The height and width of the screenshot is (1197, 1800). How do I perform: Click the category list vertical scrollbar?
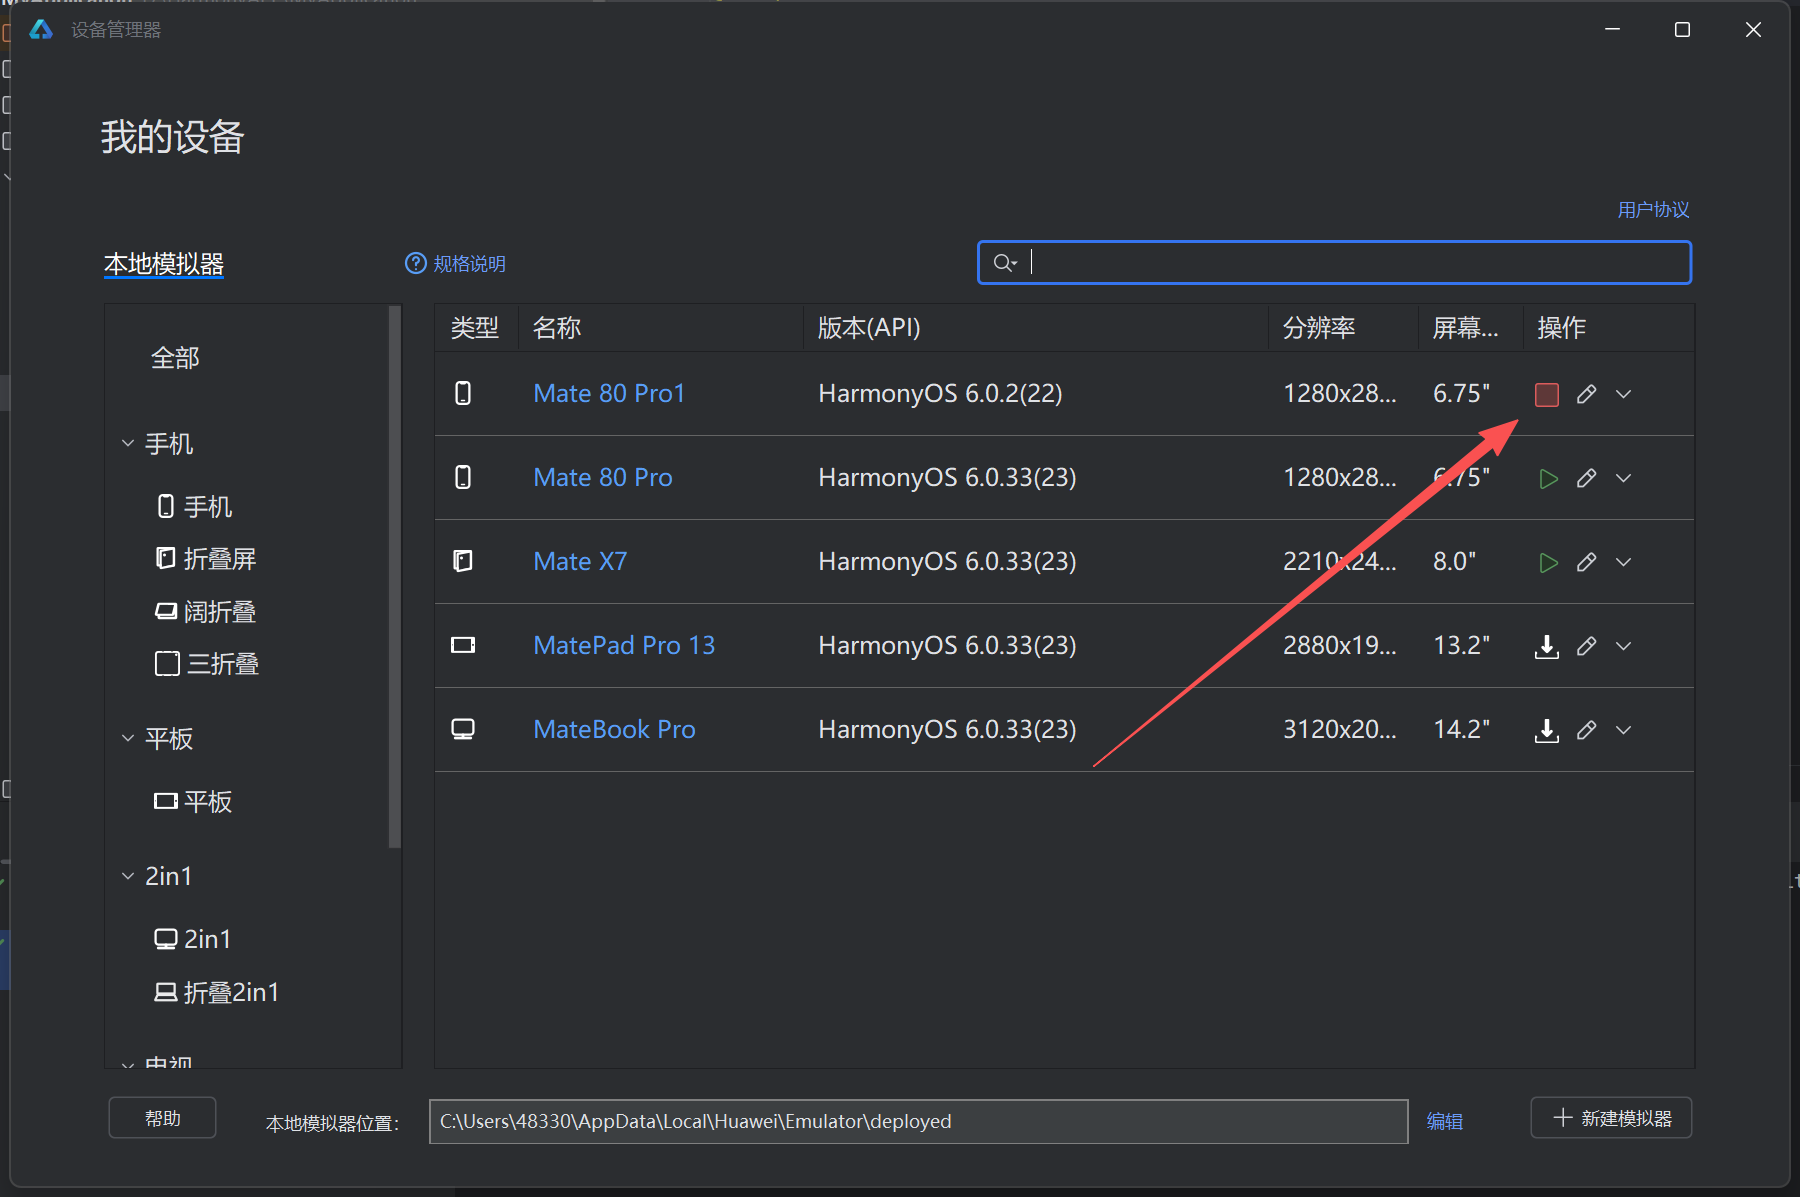394,577
